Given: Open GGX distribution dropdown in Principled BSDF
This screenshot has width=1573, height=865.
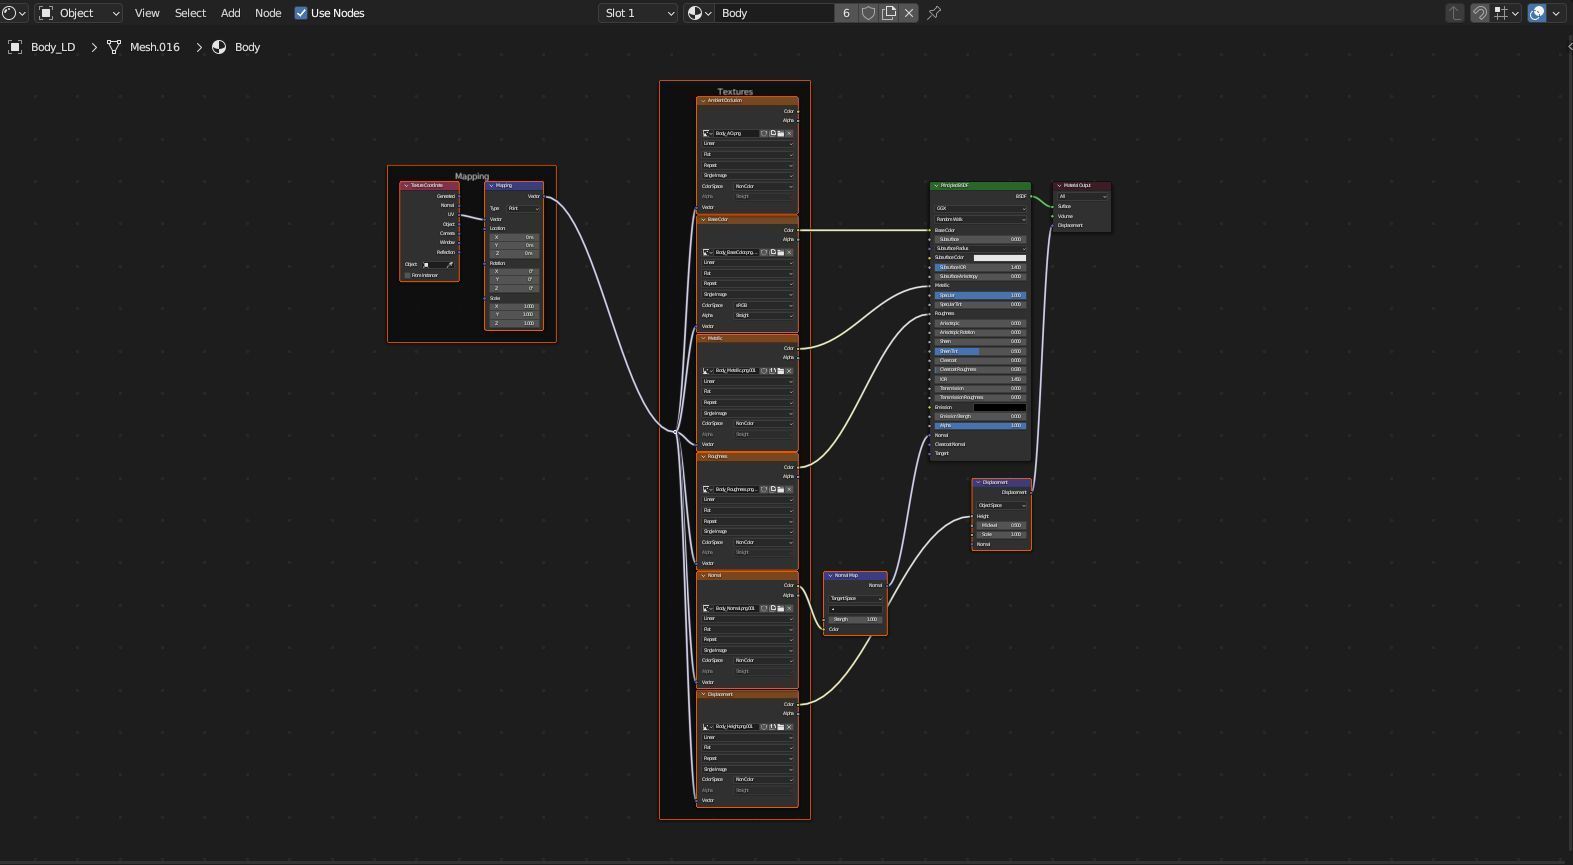Looking at the screenshot, I should (x=980, y=209).
